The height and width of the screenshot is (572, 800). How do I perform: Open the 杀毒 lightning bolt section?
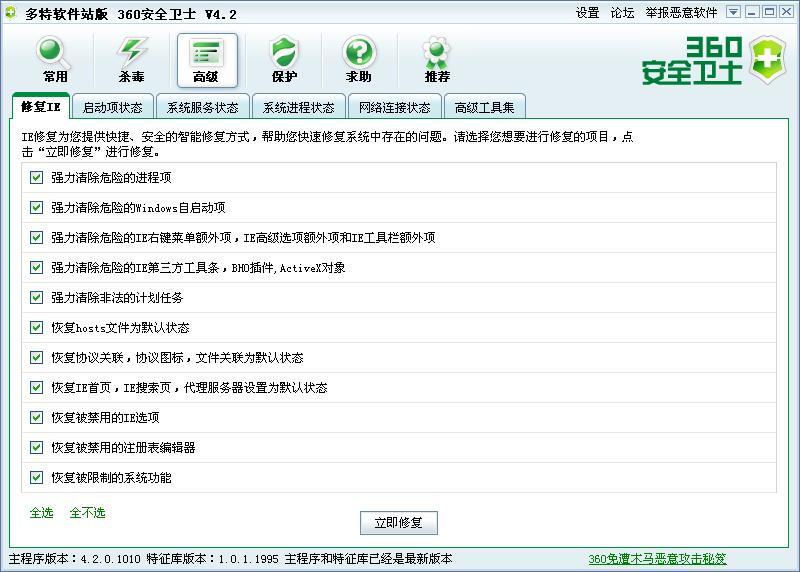[x=131, y=60]
